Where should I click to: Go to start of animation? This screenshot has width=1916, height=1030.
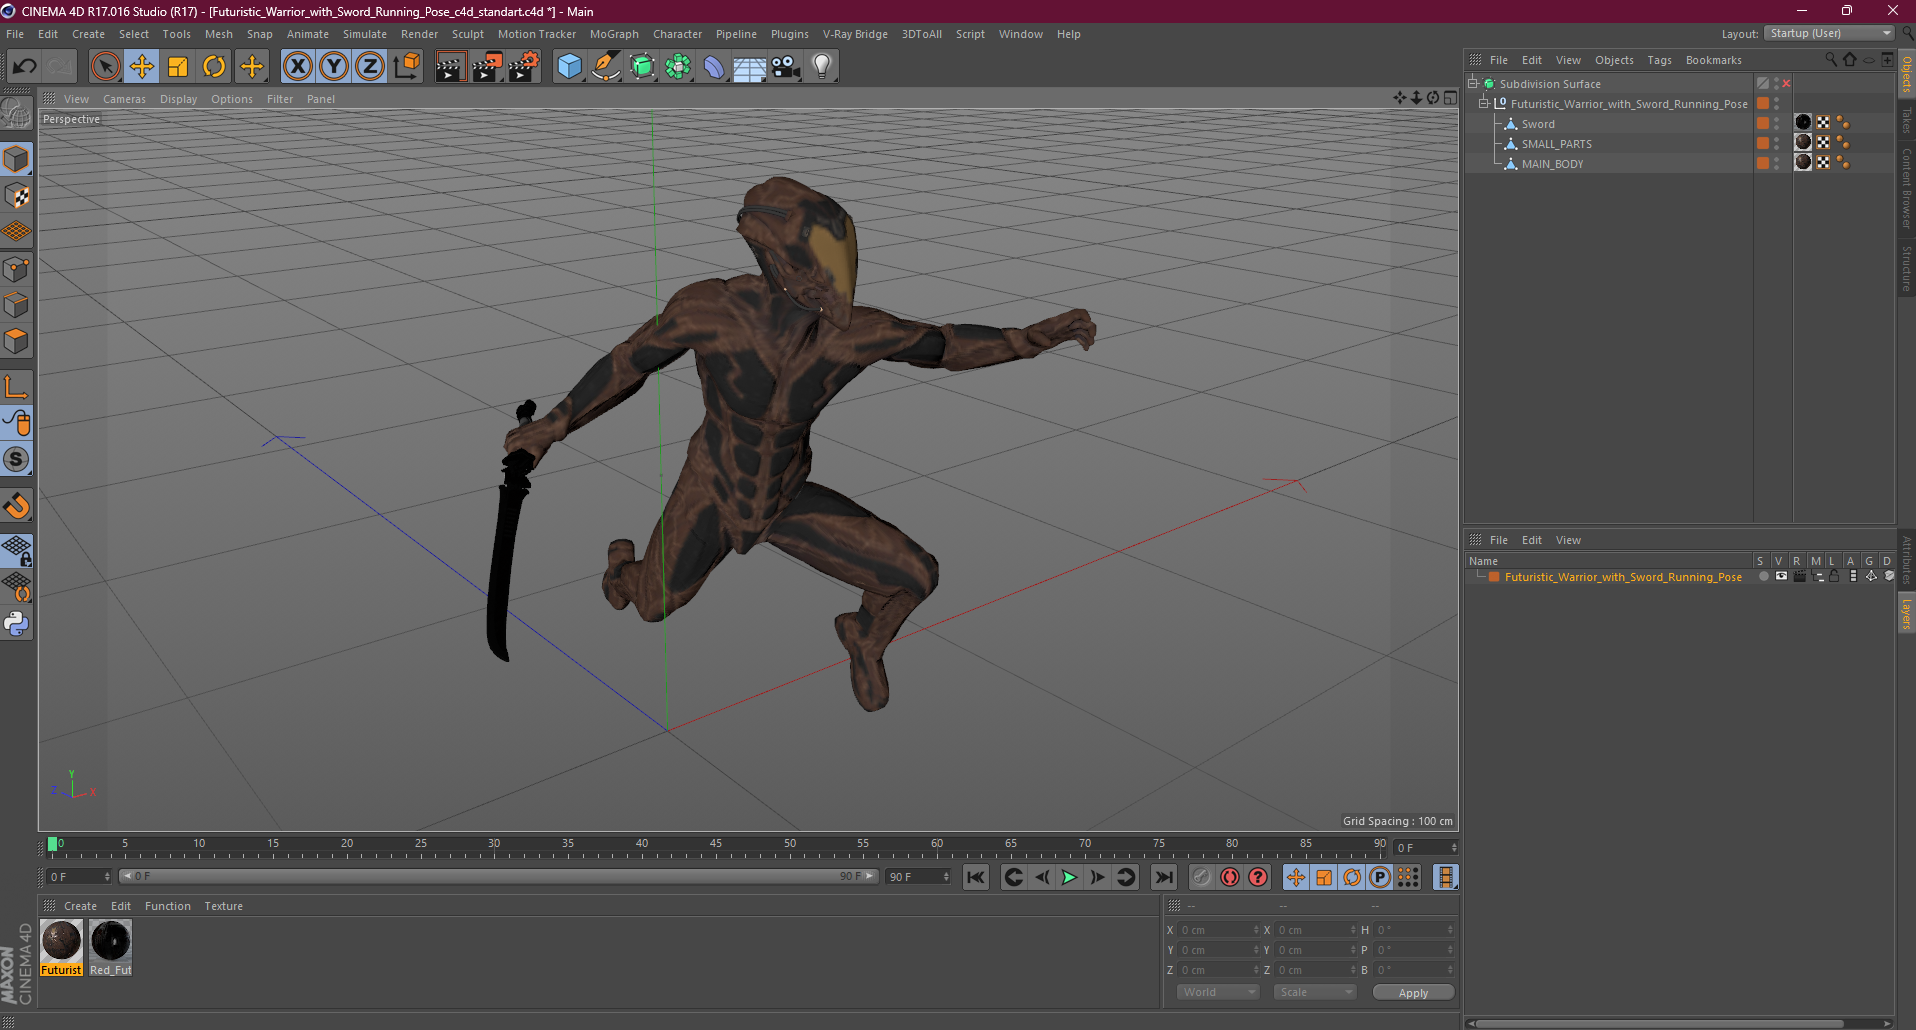pos(976,877)
